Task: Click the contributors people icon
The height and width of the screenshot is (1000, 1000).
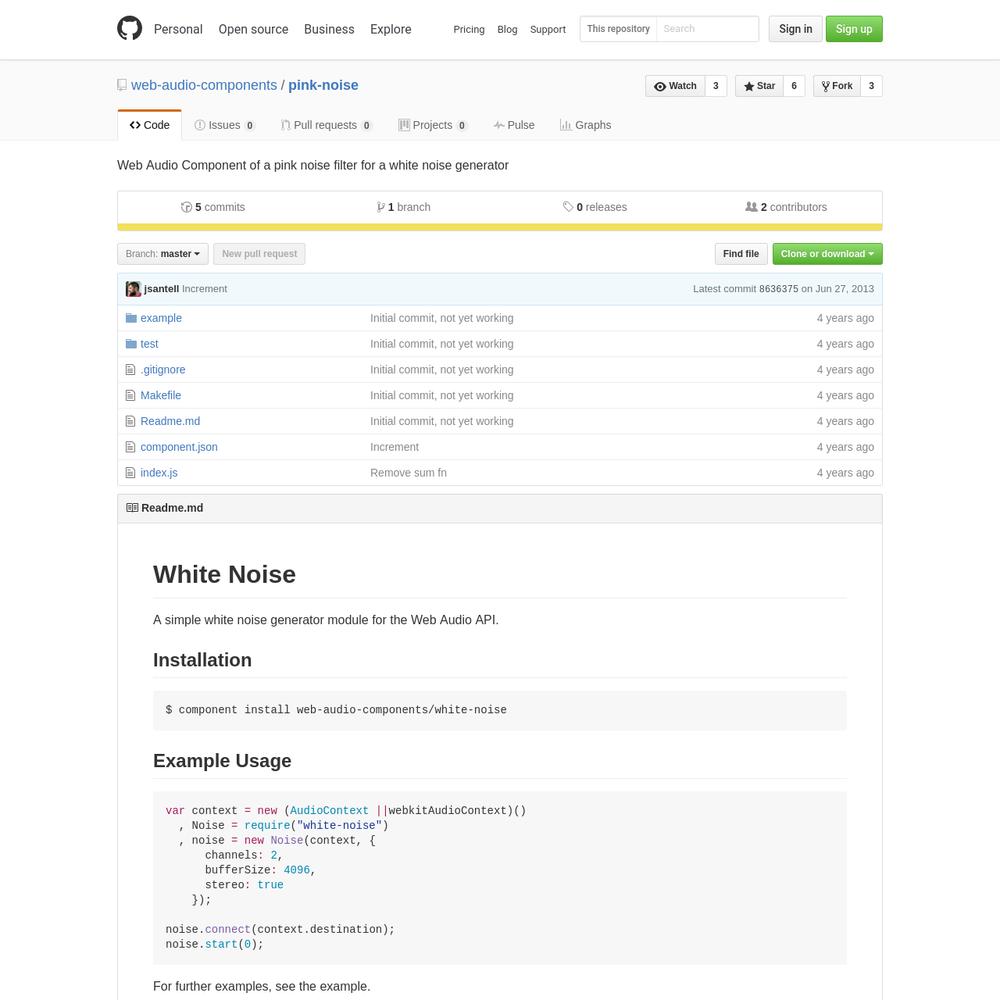Action: [751, 207]
